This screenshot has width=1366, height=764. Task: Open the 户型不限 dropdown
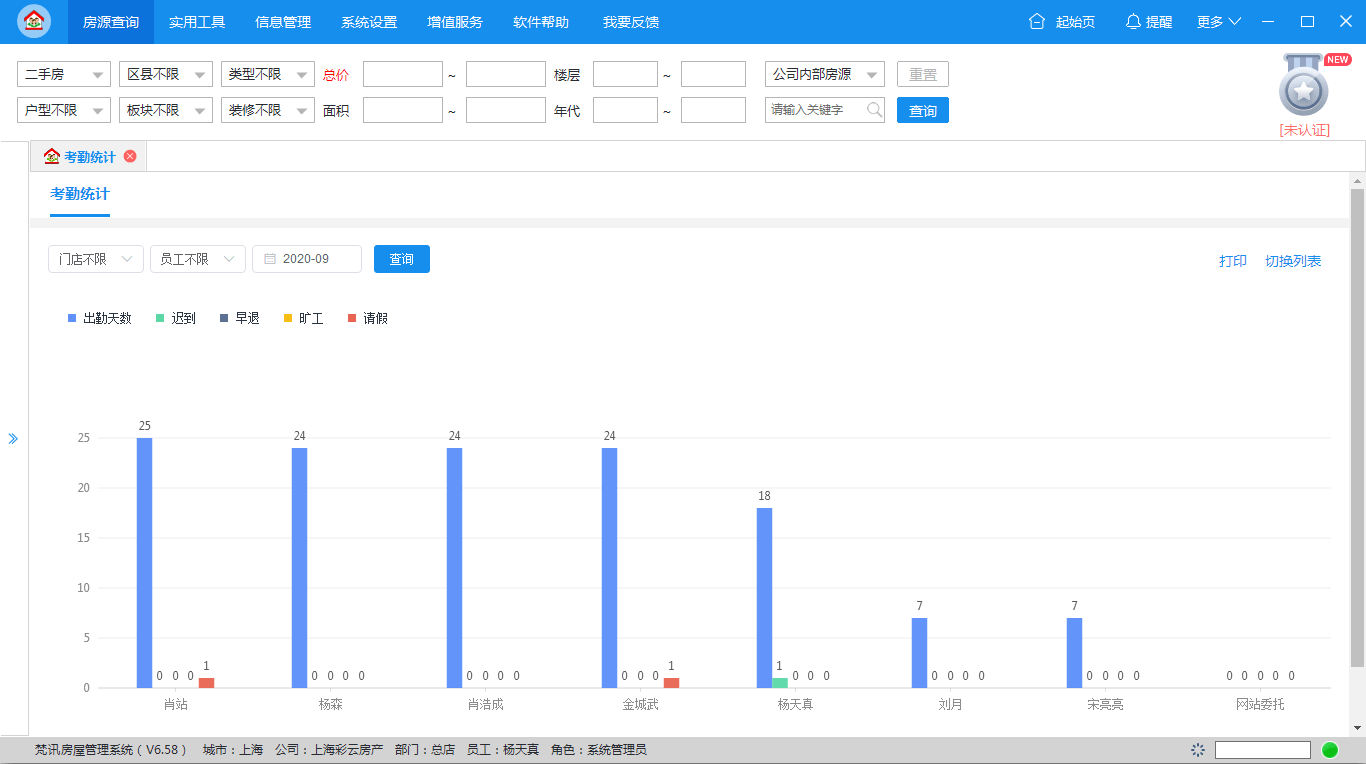[x=64, y=110]
